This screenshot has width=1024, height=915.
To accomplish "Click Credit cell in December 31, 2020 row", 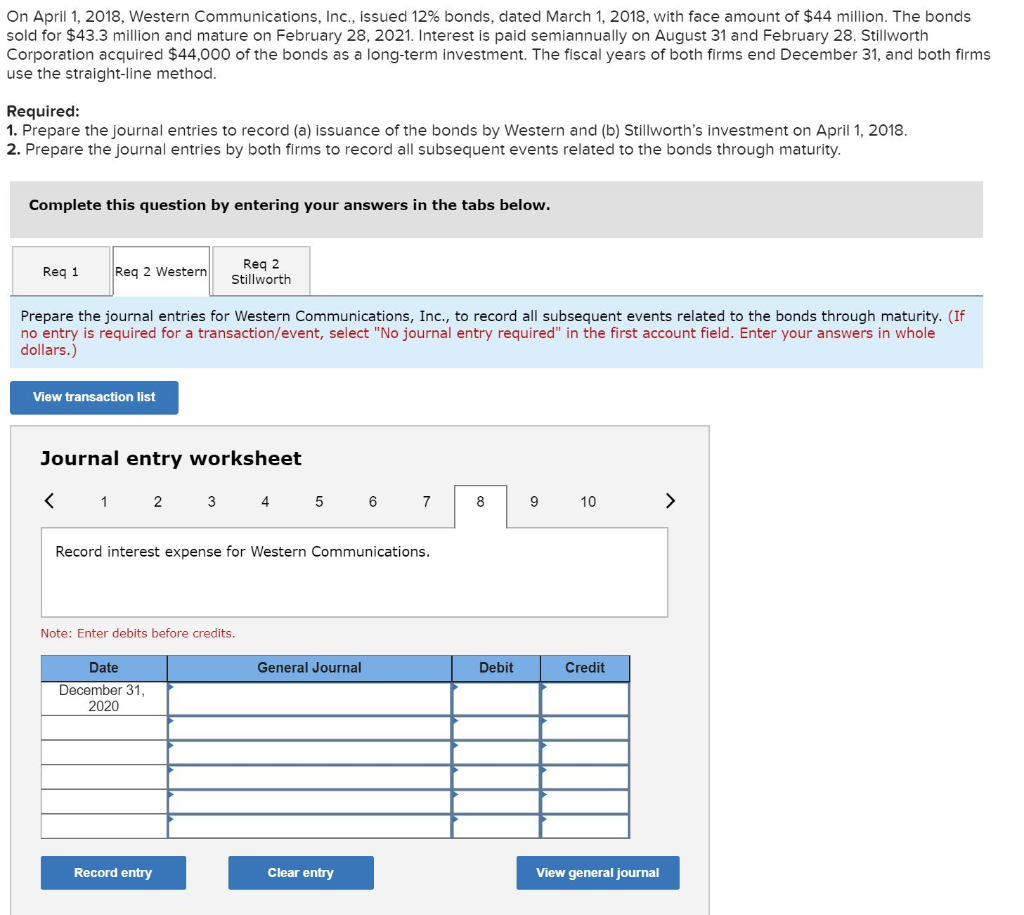I will pyautogui.click(x=585, y=699).
